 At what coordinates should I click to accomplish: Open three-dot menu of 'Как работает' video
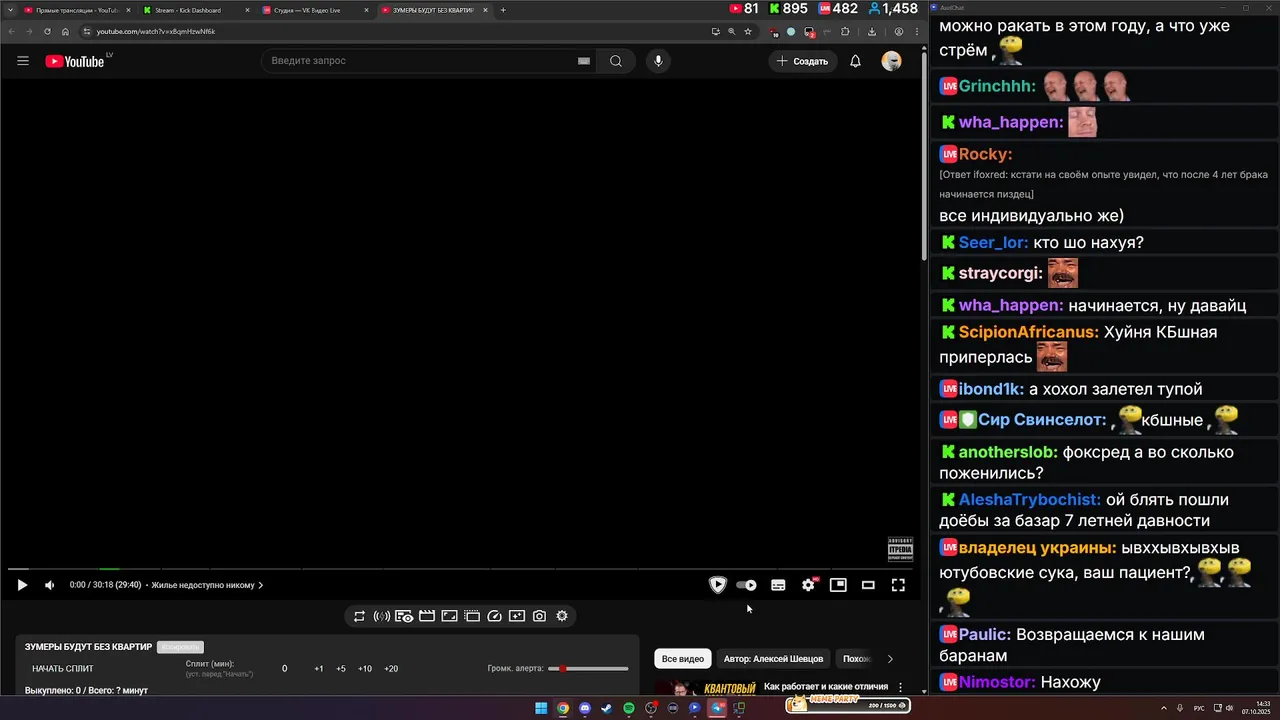point(900,688)
